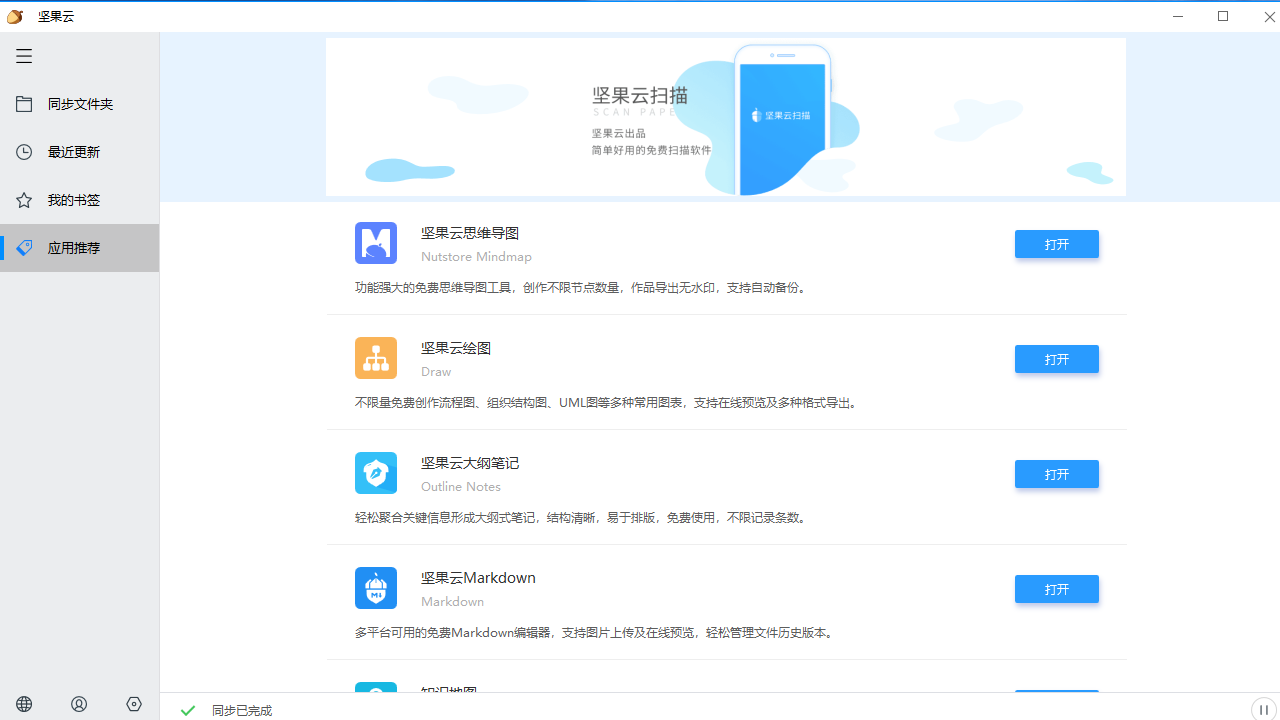
Task: Click the globe language icon
Action: [x=24, y=704]
